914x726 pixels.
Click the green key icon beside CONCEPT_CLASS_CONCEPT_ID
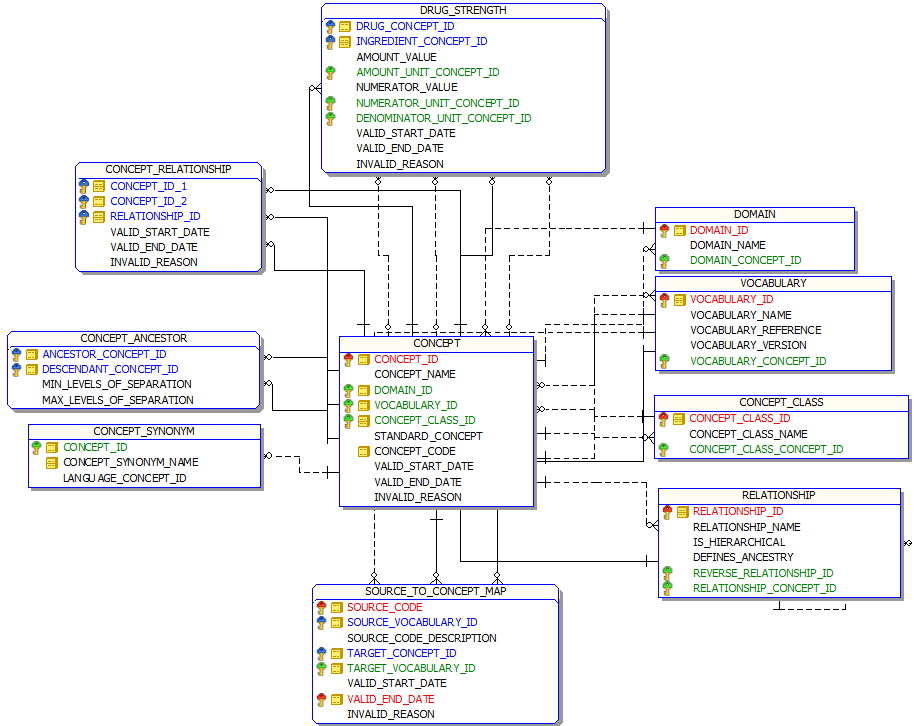[x=664, y=449]
